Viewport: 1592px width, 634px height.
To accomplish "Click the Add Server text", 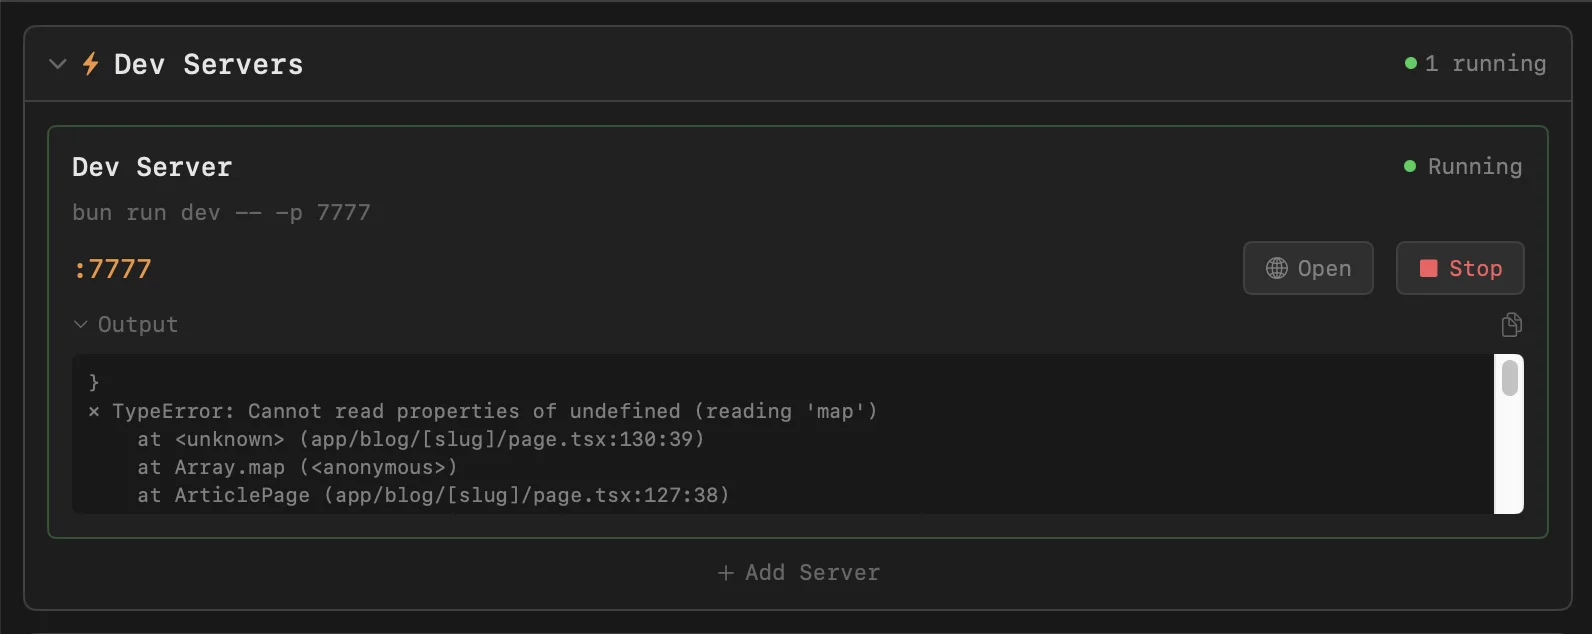I will 812,573.
